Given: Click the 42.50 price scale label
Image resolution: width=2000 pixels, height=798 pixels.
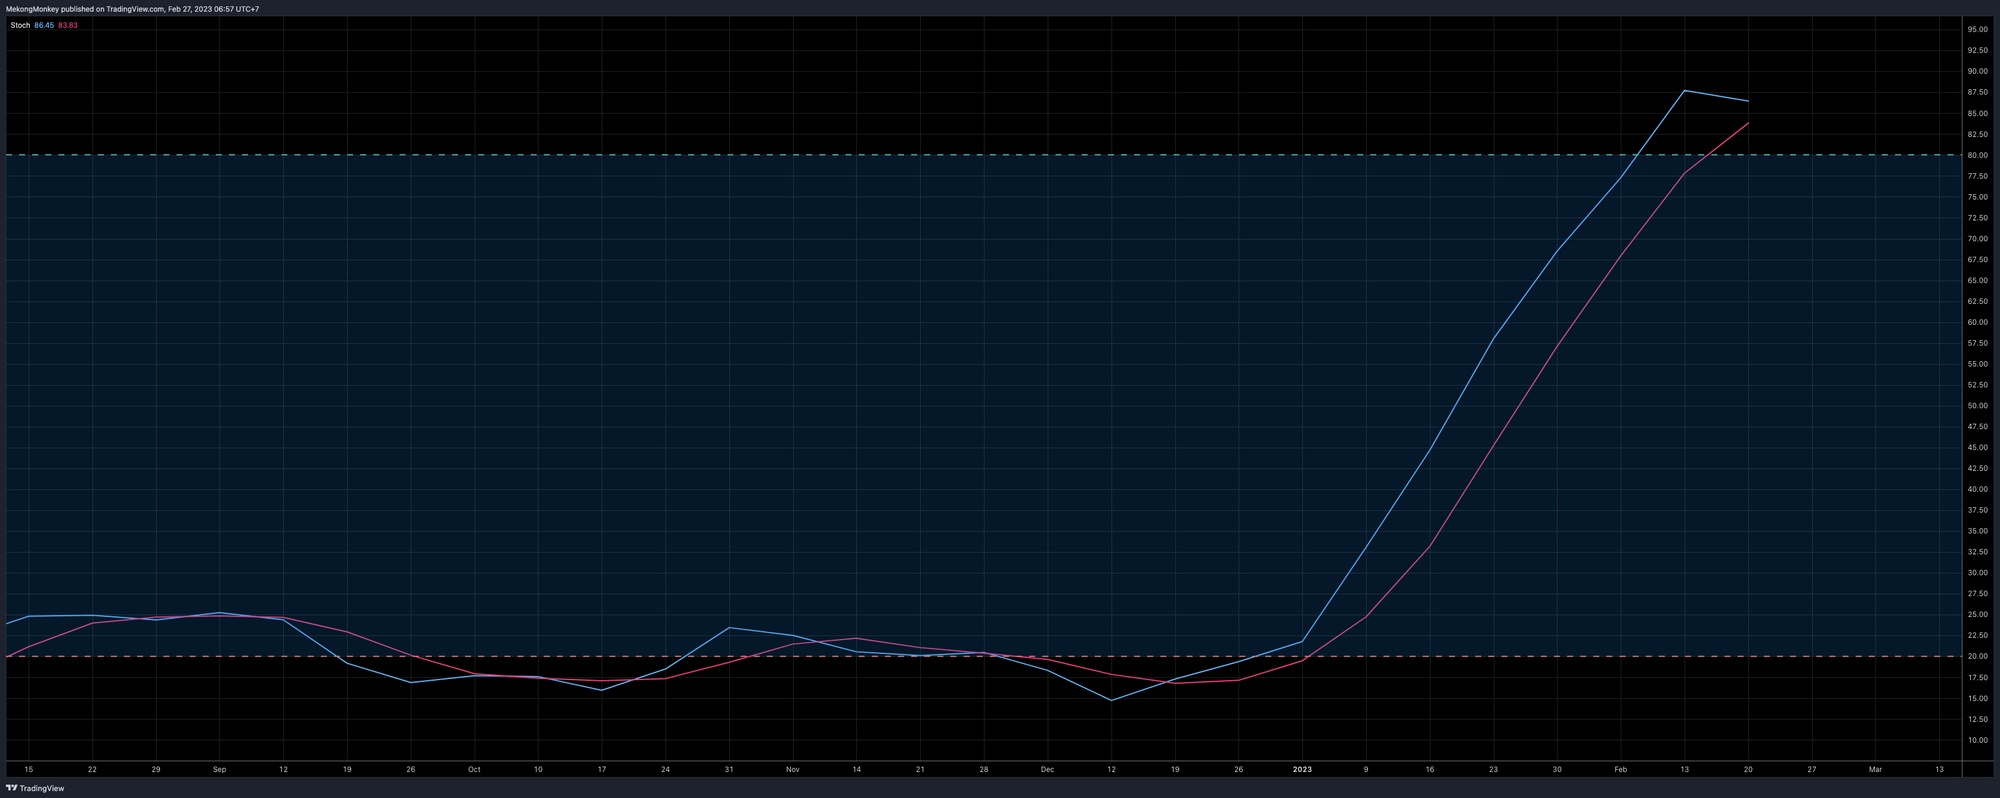Looking at the screenshot, I should pos(1977,469).
